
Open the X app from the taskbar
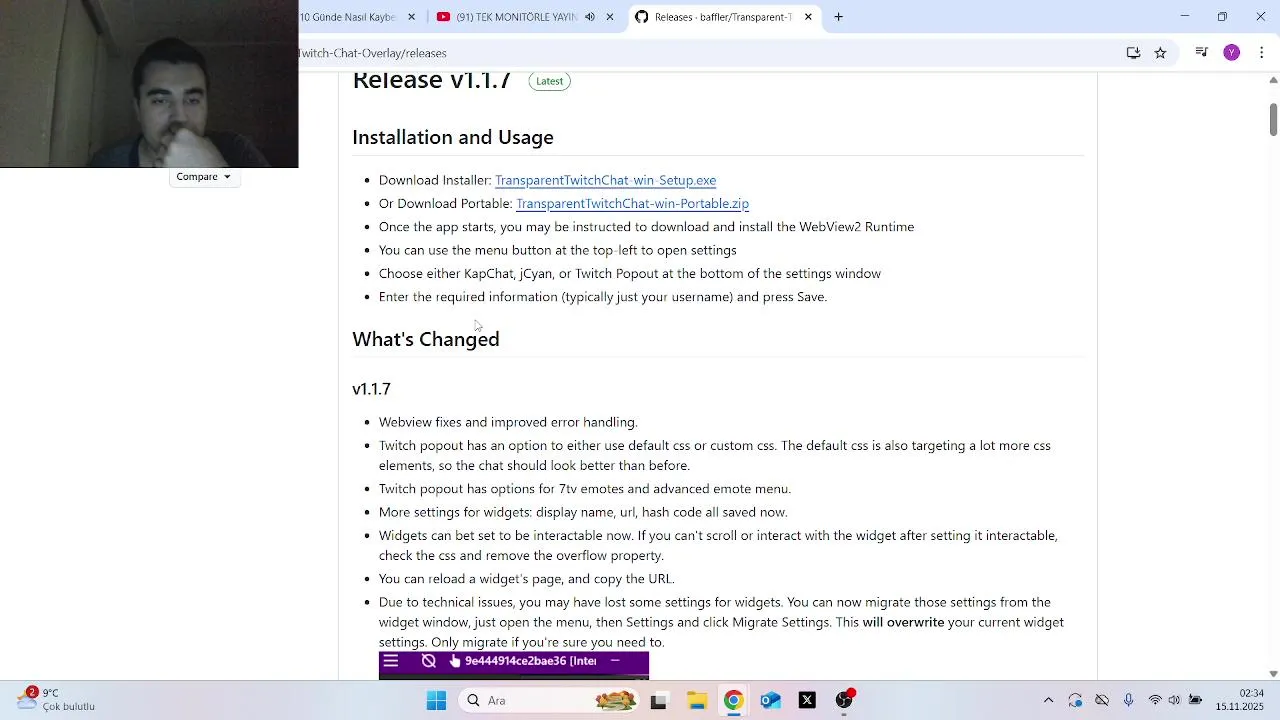[x=807, y=701]
